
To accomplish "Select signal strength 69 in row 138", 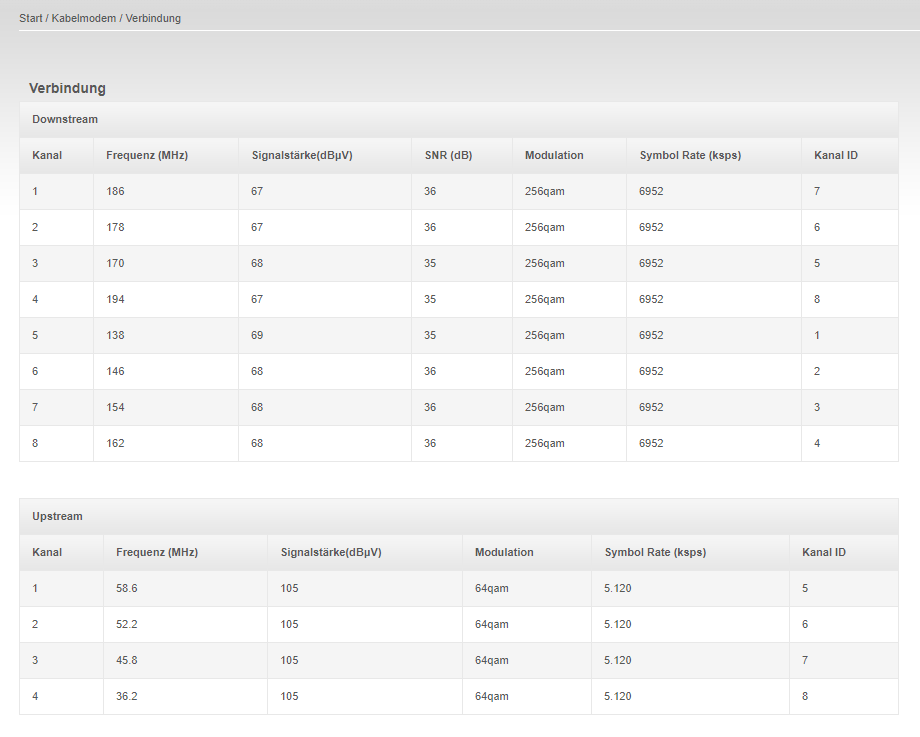I will (257, 335).
